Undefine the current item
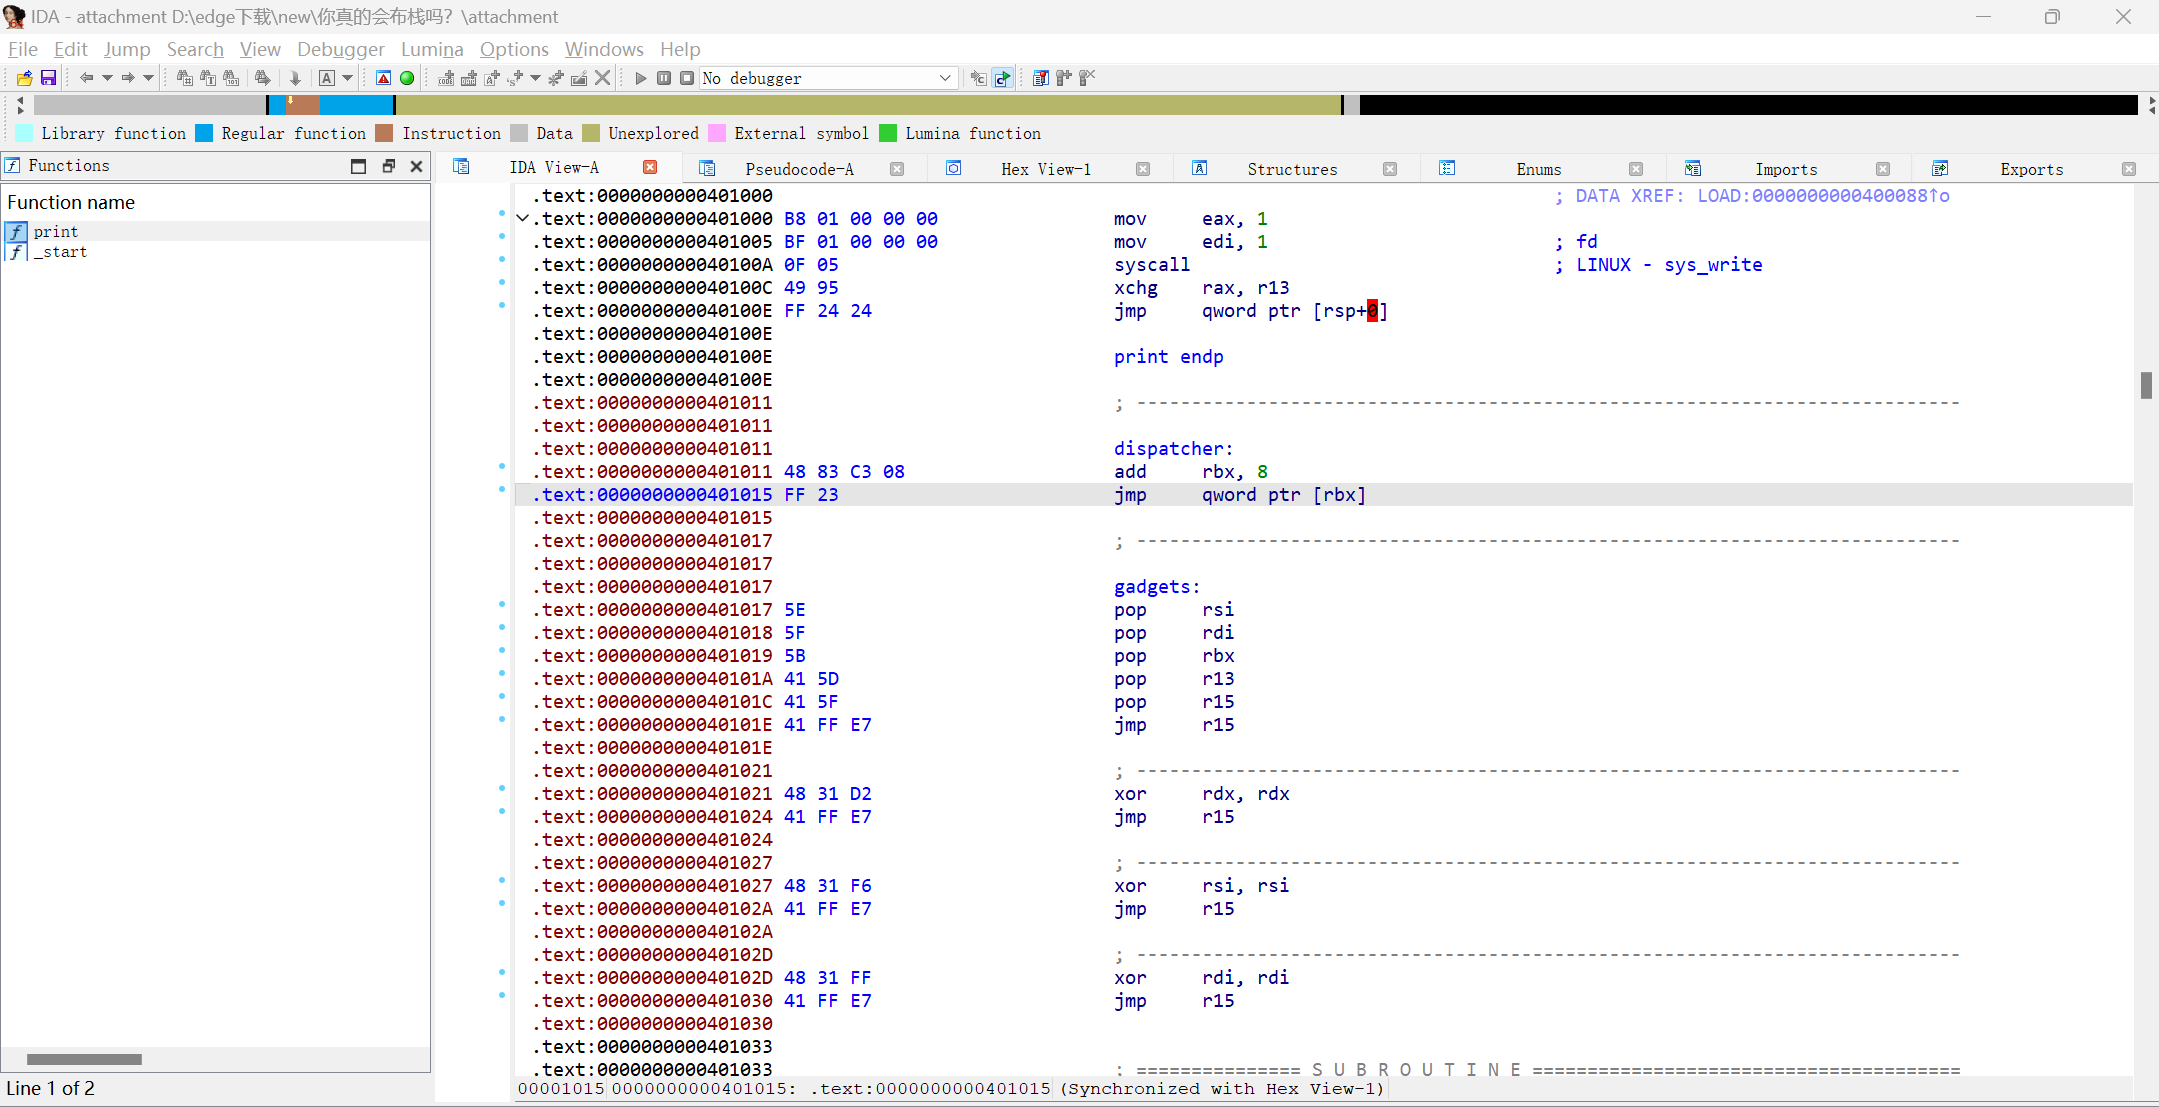This screenshot has width=2159, height=1107. click(603, 78)
